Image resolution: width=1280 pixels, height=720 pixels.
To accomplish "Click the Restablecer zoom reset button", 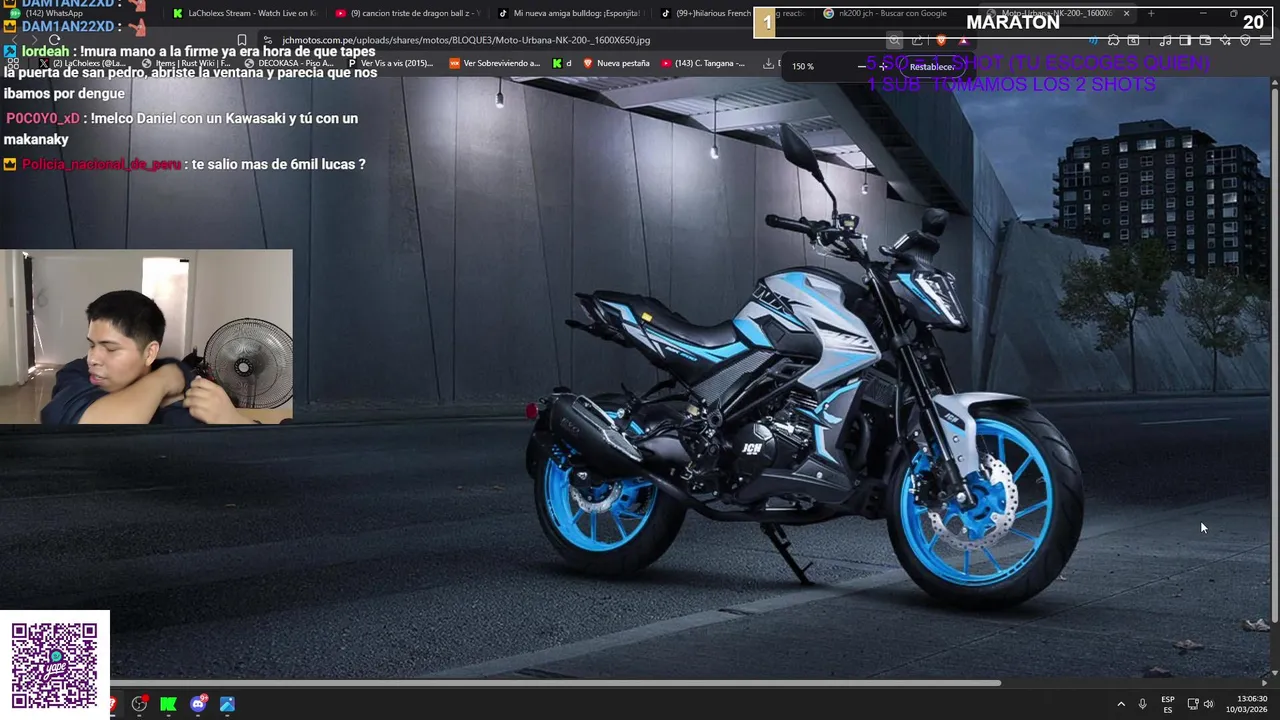I will pyautogui.click(x=931, y=66).
